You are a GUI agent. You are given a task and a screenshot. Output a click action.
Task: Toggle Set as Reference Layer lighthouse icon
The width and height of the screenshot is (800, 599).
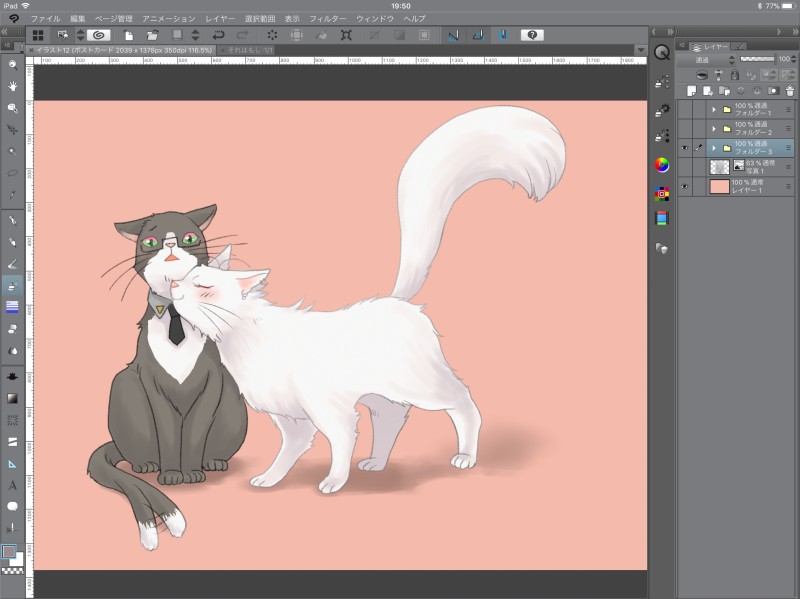click(x=718, y=75)
